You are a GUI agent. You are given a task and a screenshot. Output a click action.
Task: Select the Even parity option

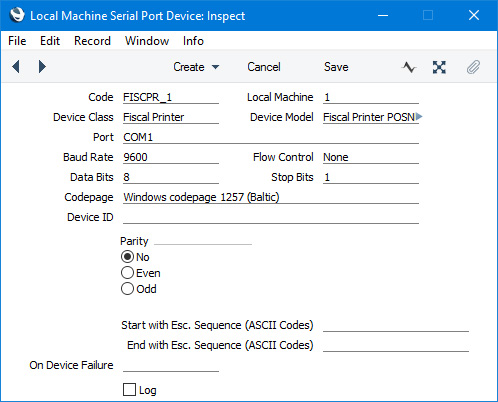pos(127,273)
